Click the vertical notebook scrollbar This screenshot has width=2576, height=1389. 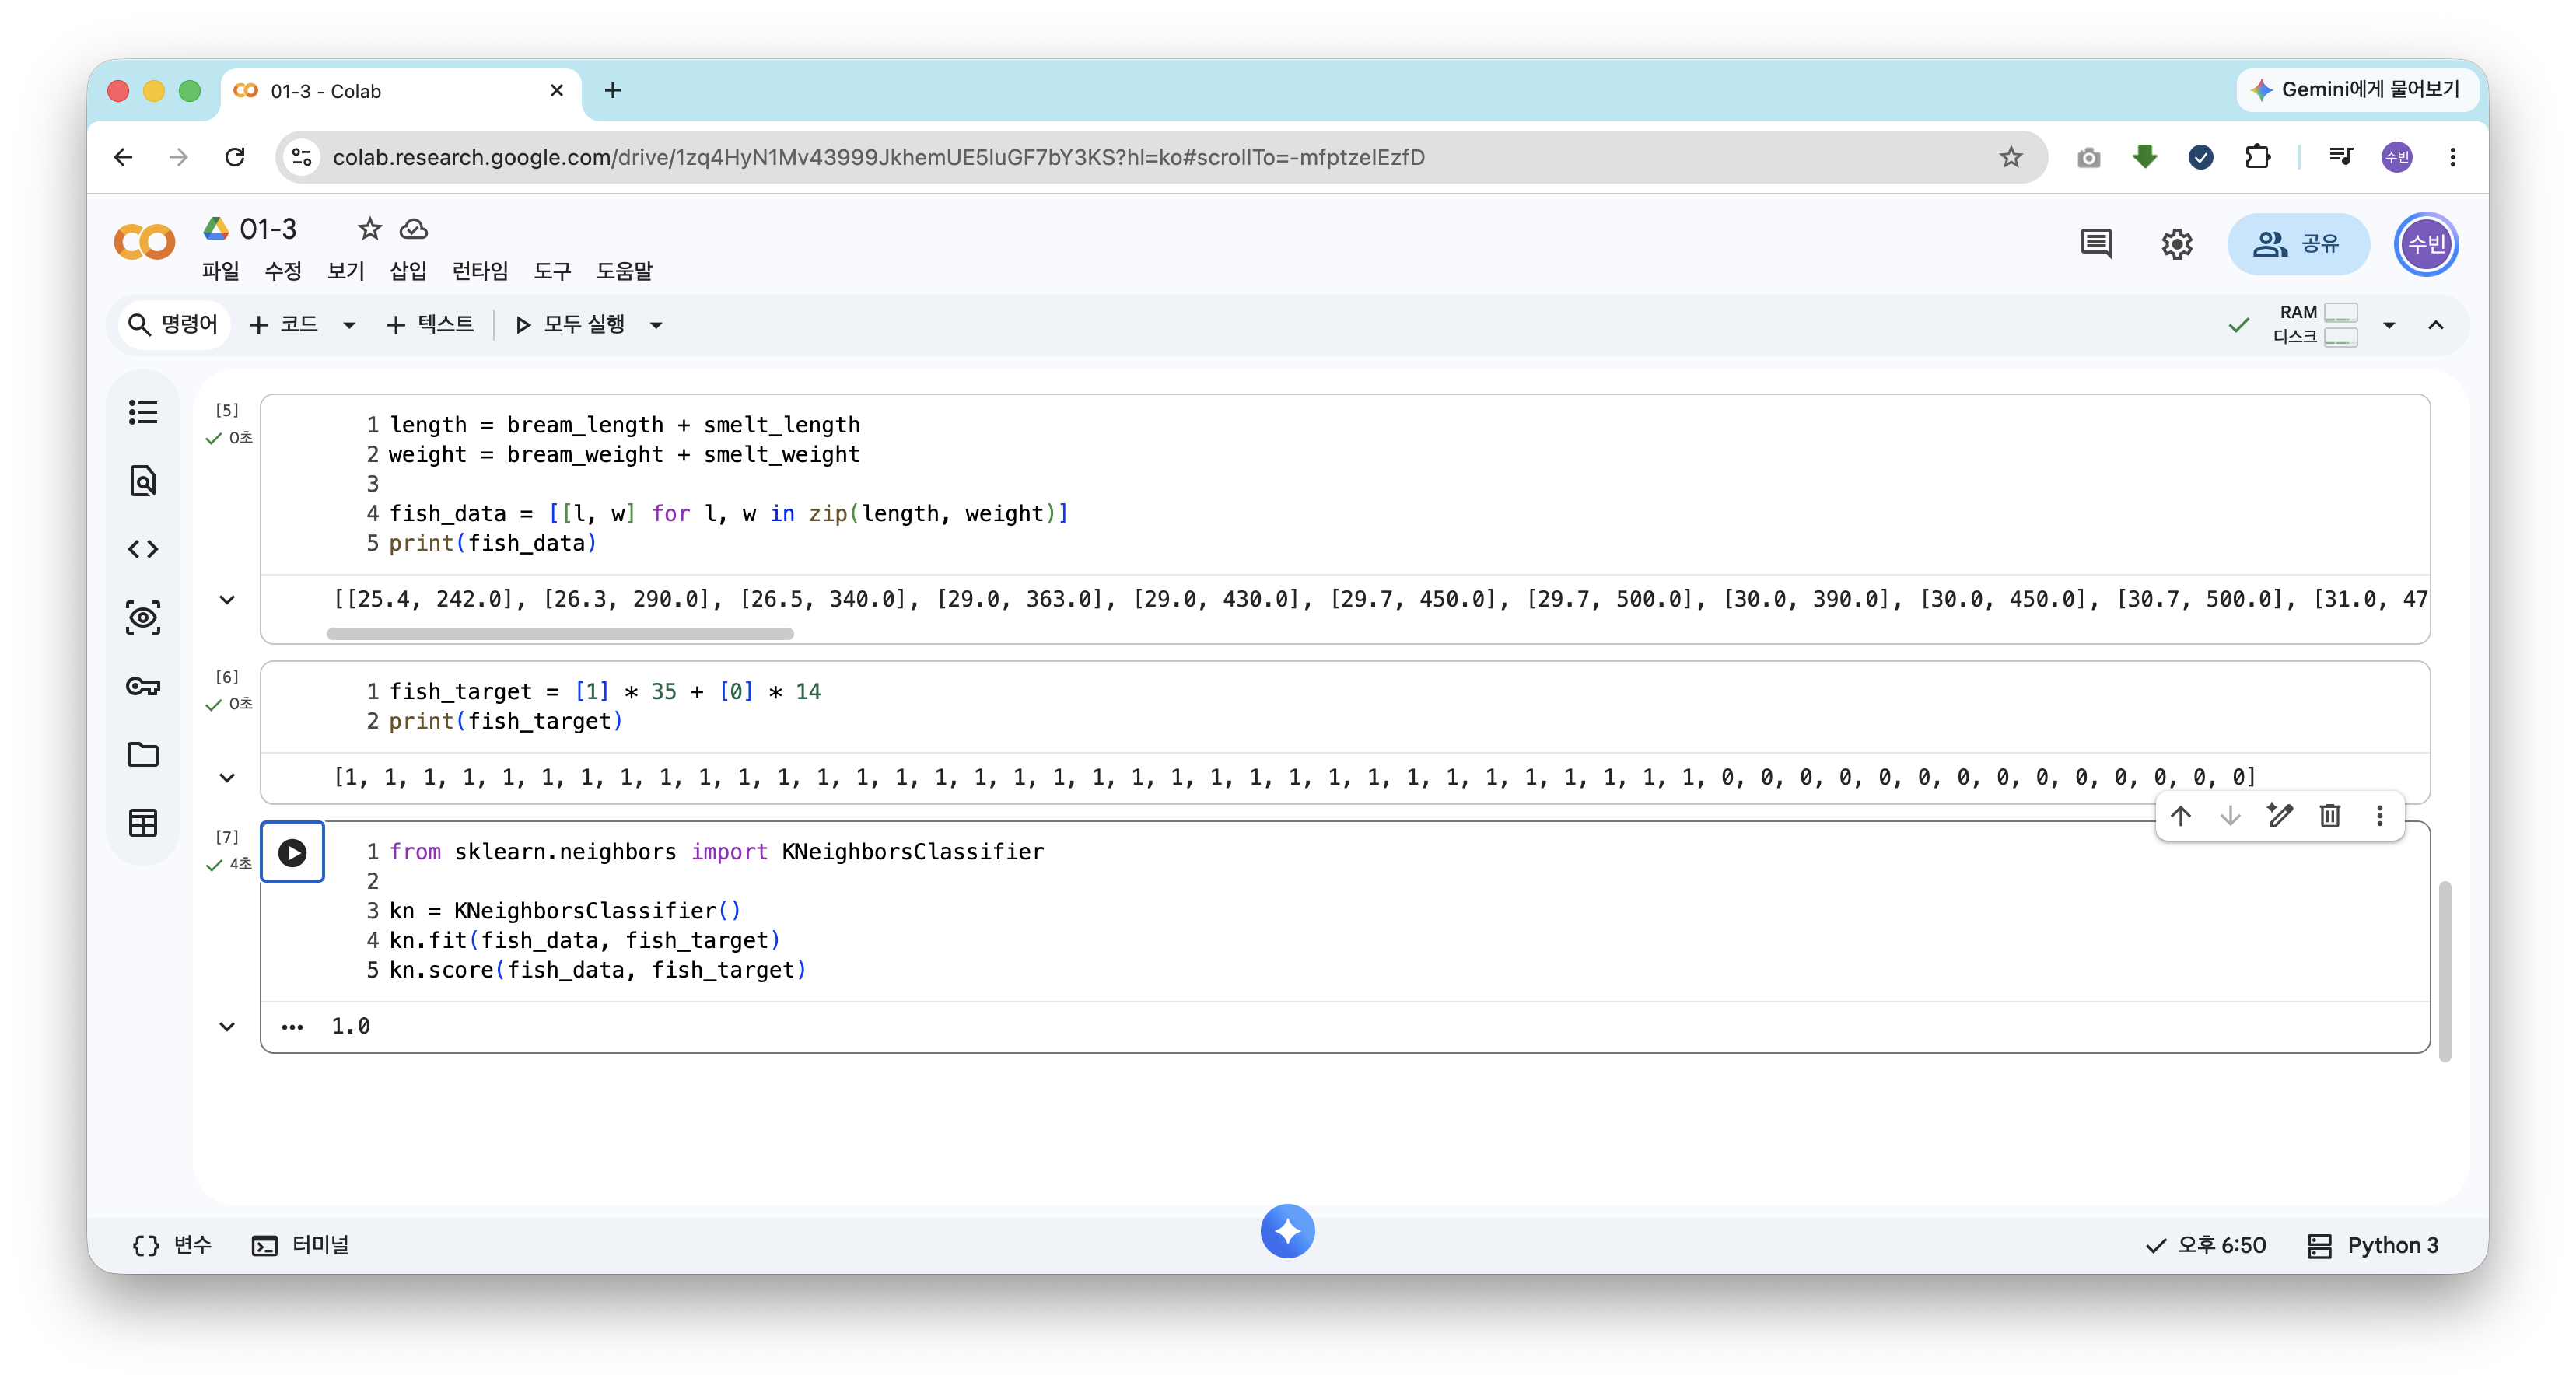click(2444, 970)
